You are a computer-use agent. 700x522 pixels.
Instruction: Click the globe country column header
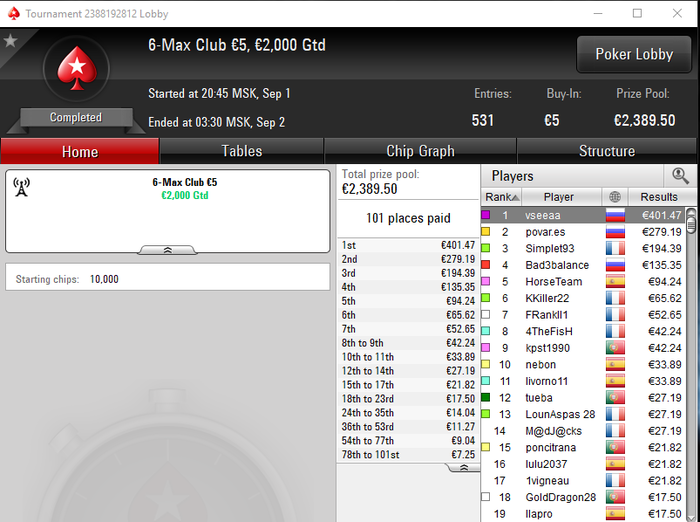615,197
